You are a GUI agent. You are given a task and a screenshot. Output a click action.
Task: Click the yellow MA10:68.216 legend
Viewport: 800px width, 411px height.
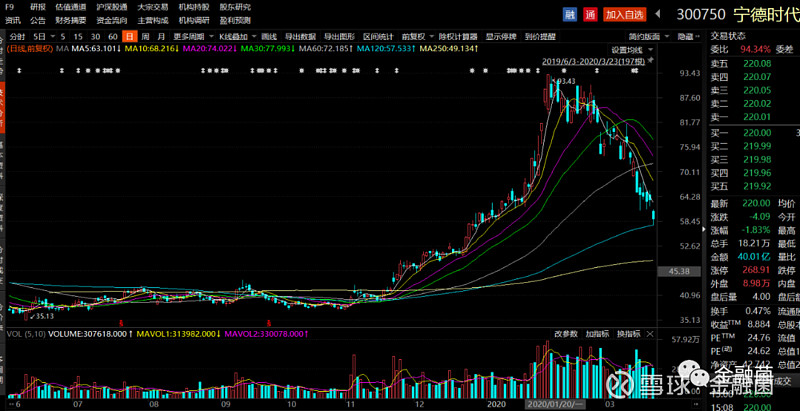tap(151, 49)
